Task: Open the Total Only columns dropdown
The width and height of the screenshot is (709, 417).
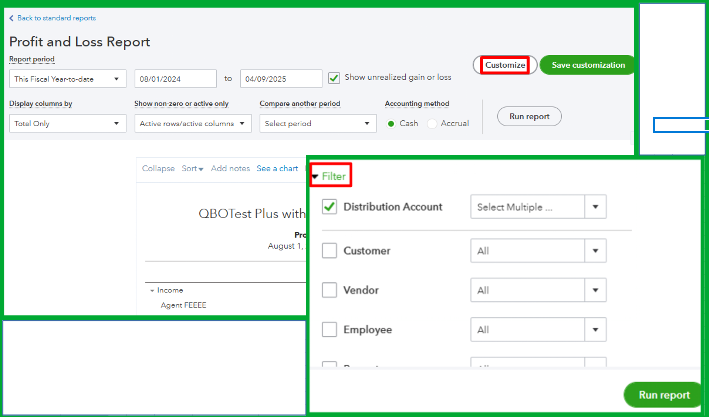Action: [67, 123]
